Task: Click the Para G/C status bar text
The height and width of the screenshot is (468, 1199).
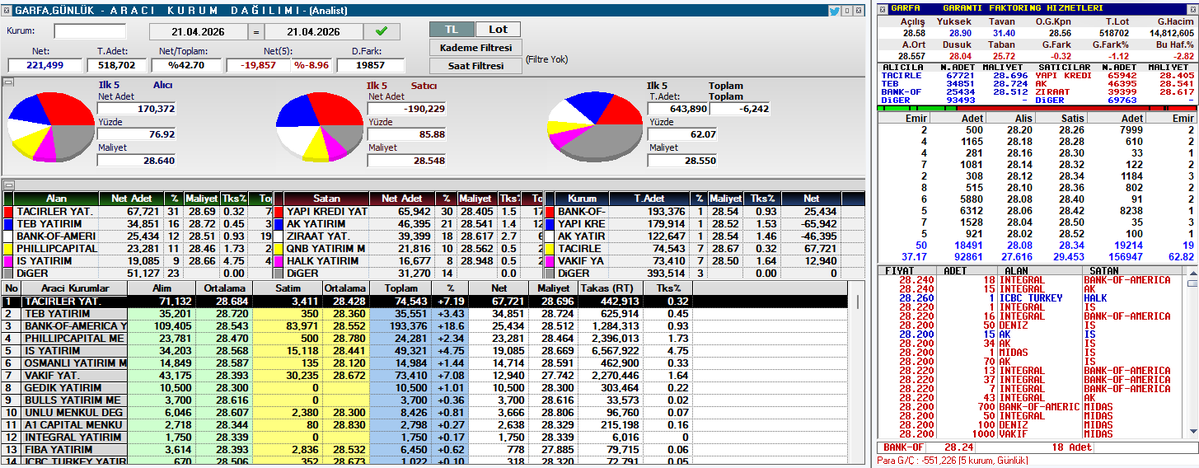Action: [x=954, y=460]
